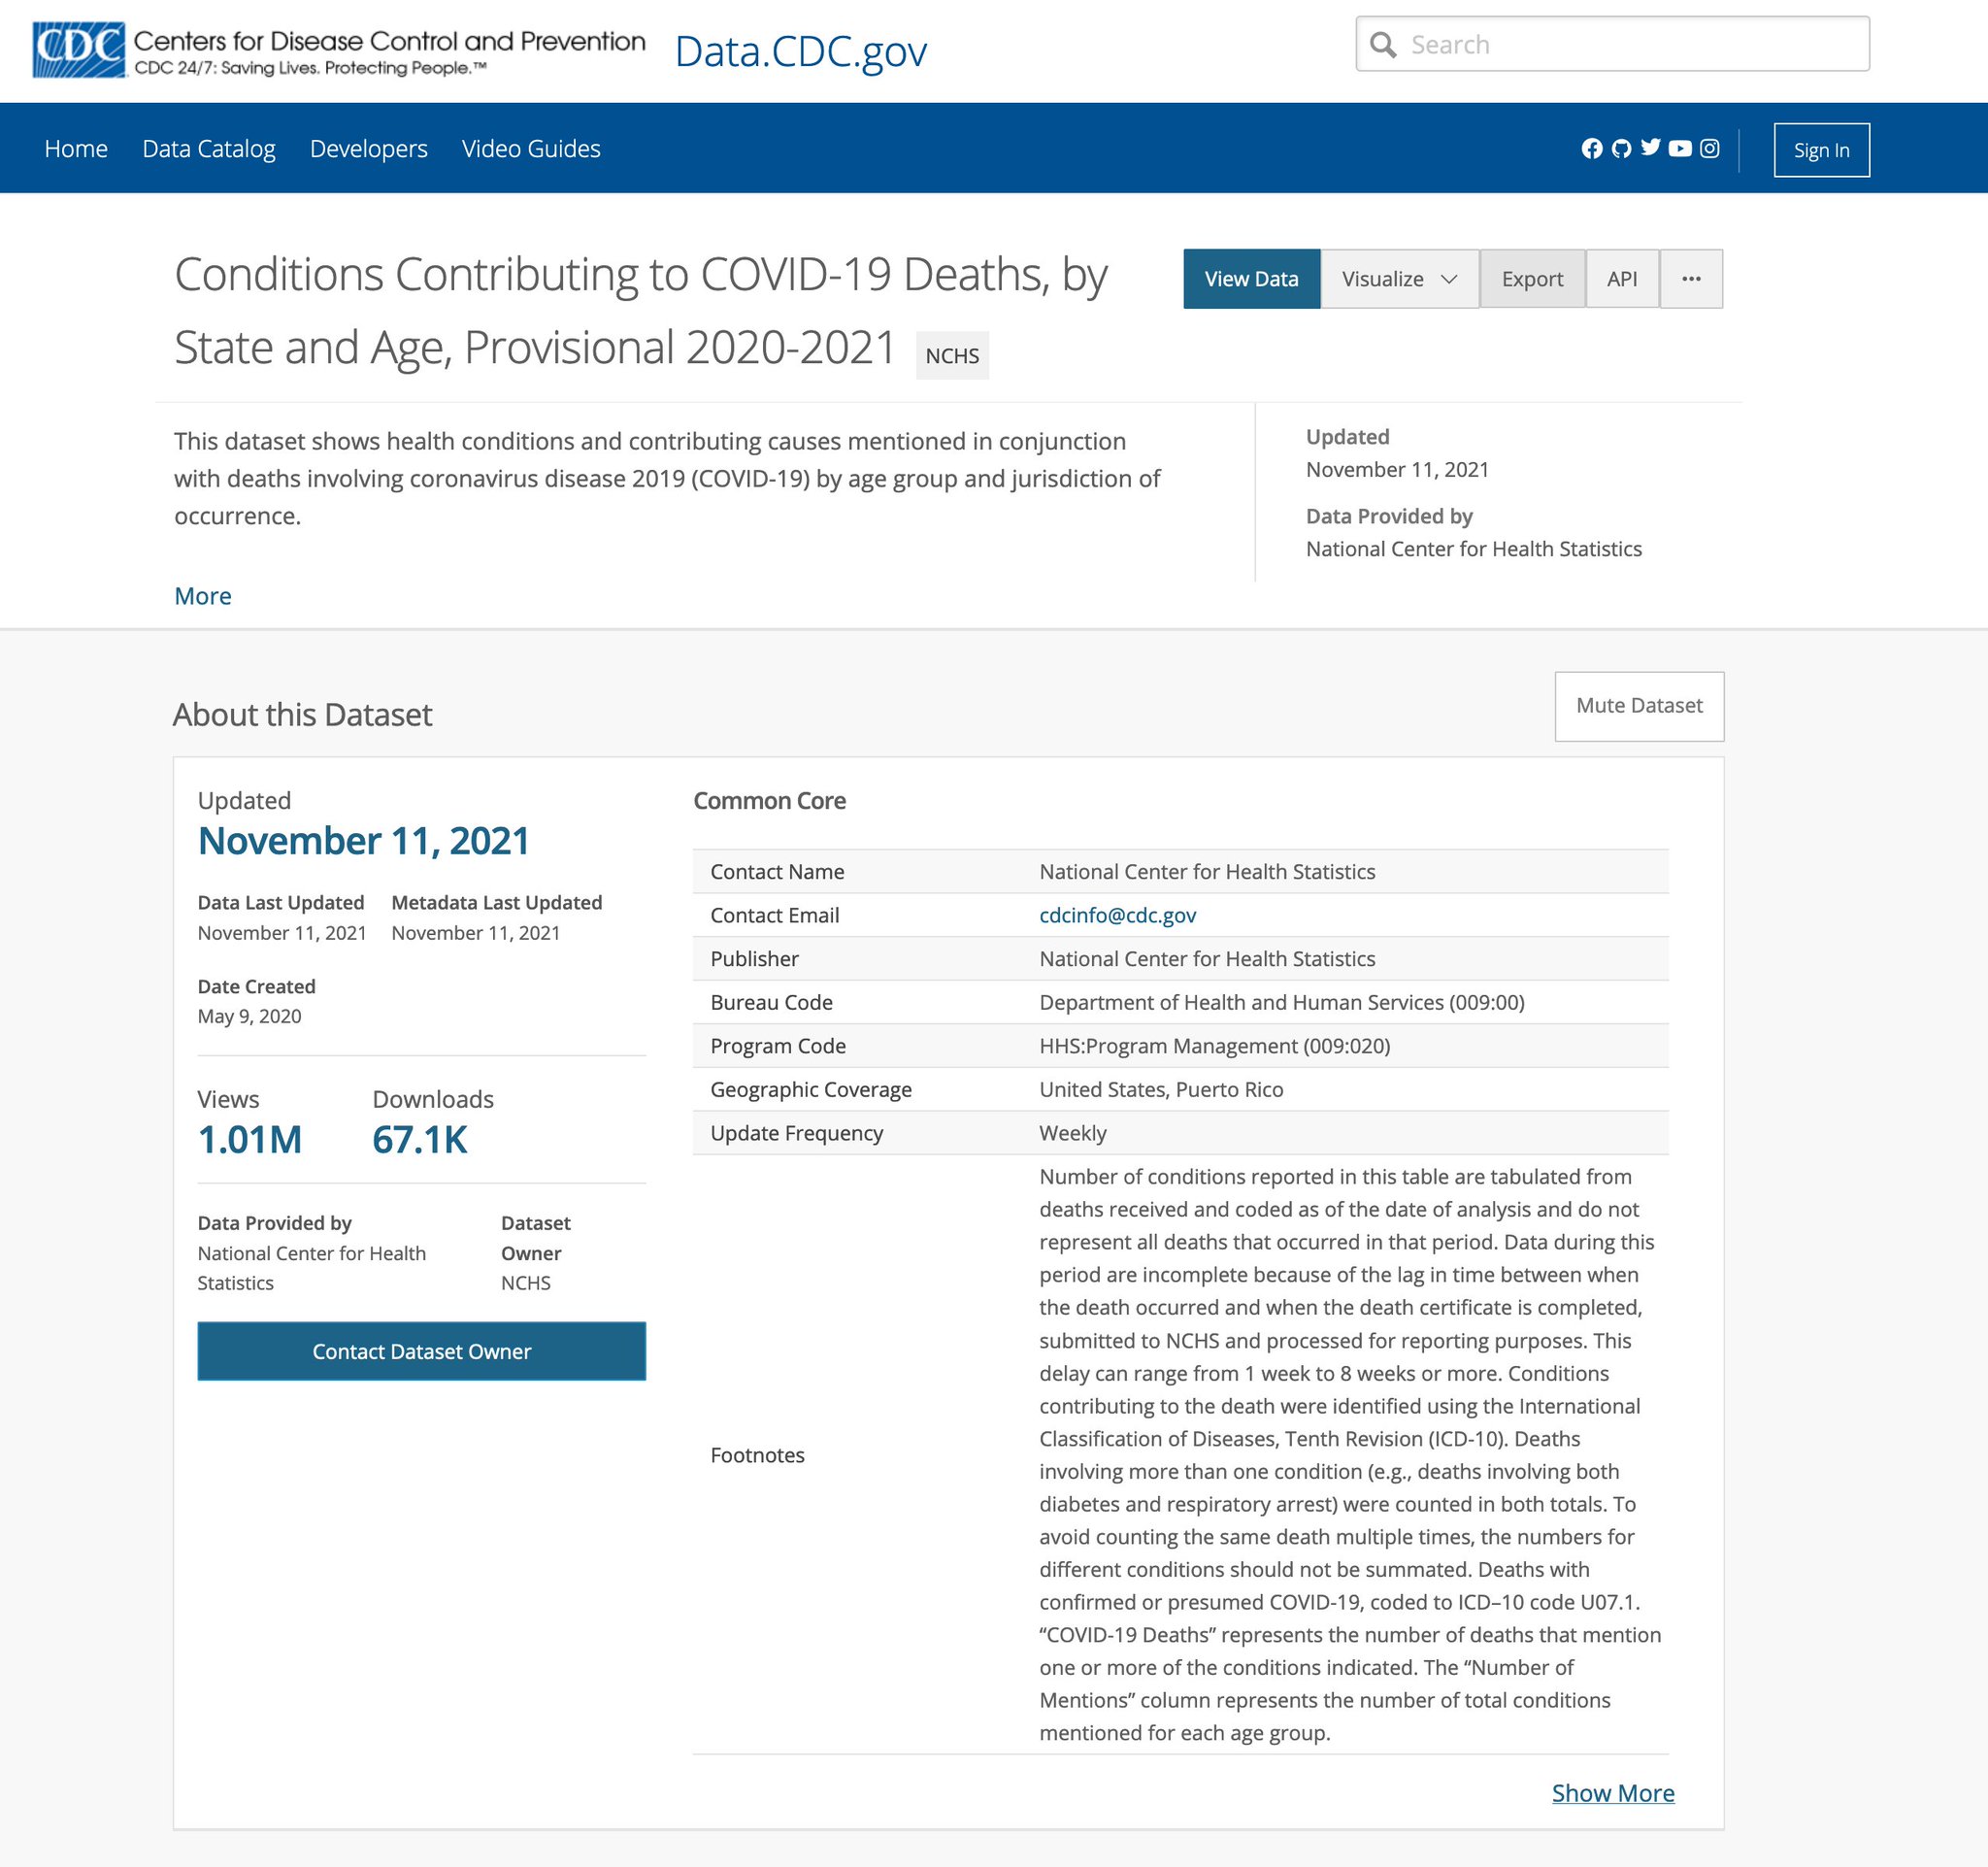
Task: Click the About this Dataset heading
Action: pyautogui.click(x=302, y=715)
